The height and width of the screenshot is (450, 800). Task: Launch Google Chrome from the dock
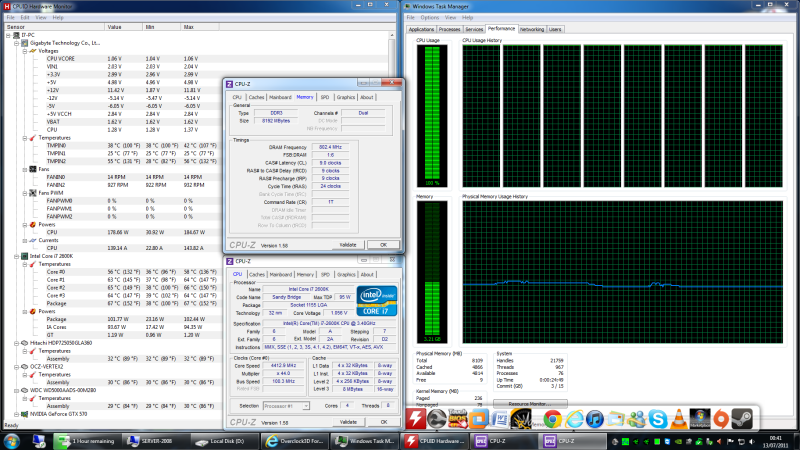[x=552, y=419]
